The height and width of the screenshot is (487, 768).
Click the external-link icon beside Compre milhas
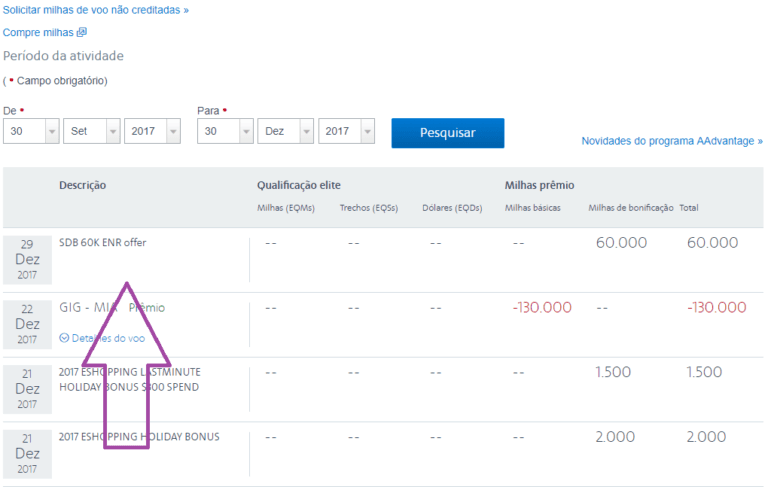point(82,32)
